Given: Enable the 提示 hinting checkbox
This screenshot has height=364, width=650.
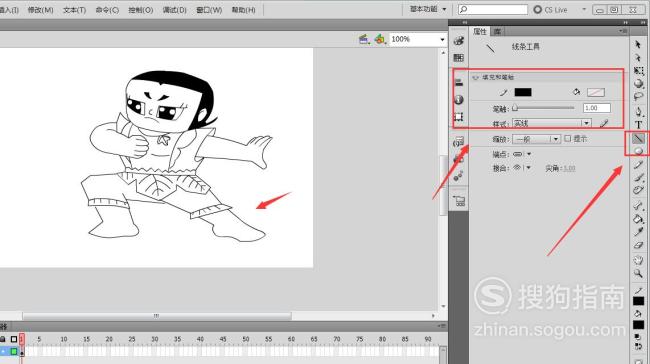Looking at the screenshot, I should coord(568,138).
